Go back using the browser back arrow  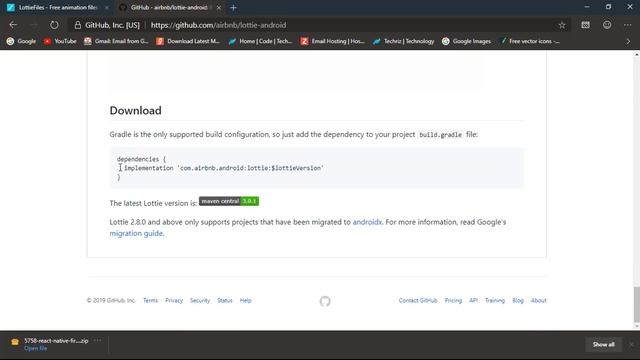pos(13,25)
